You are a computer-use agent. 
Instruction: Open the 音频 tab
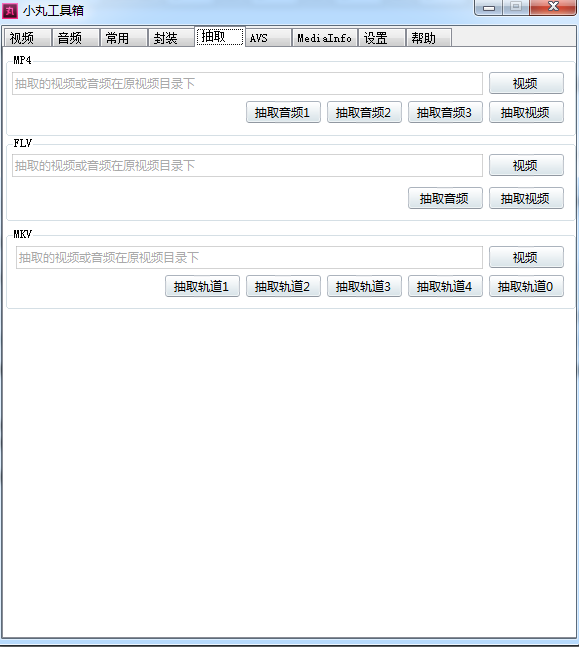click(76, 38)
